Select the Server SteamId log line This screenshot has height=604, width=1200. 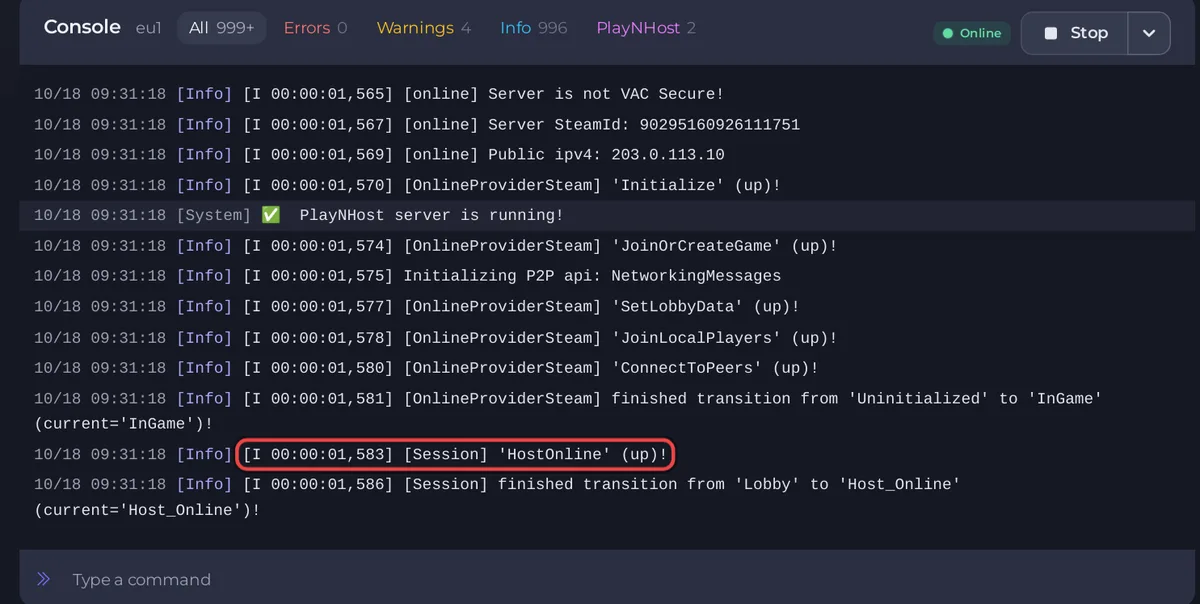point(417,125)
